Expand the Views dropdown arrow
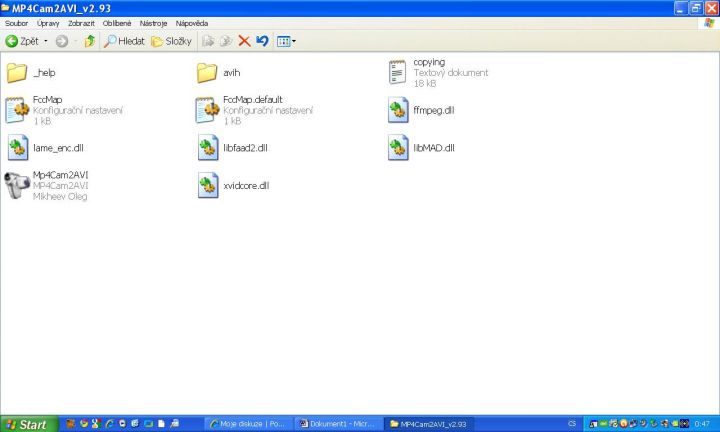The width and height of the screenshot is (720, 432). click(294, 41)
